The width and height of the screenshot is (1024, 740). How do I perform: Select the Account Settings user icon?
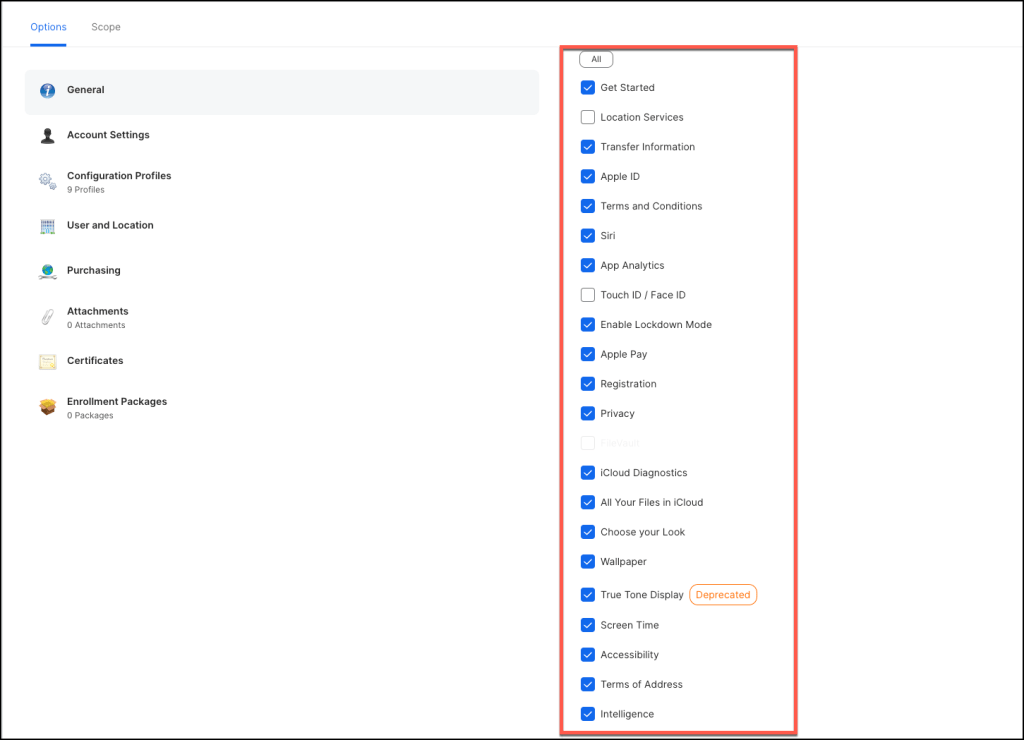point(47,136)
